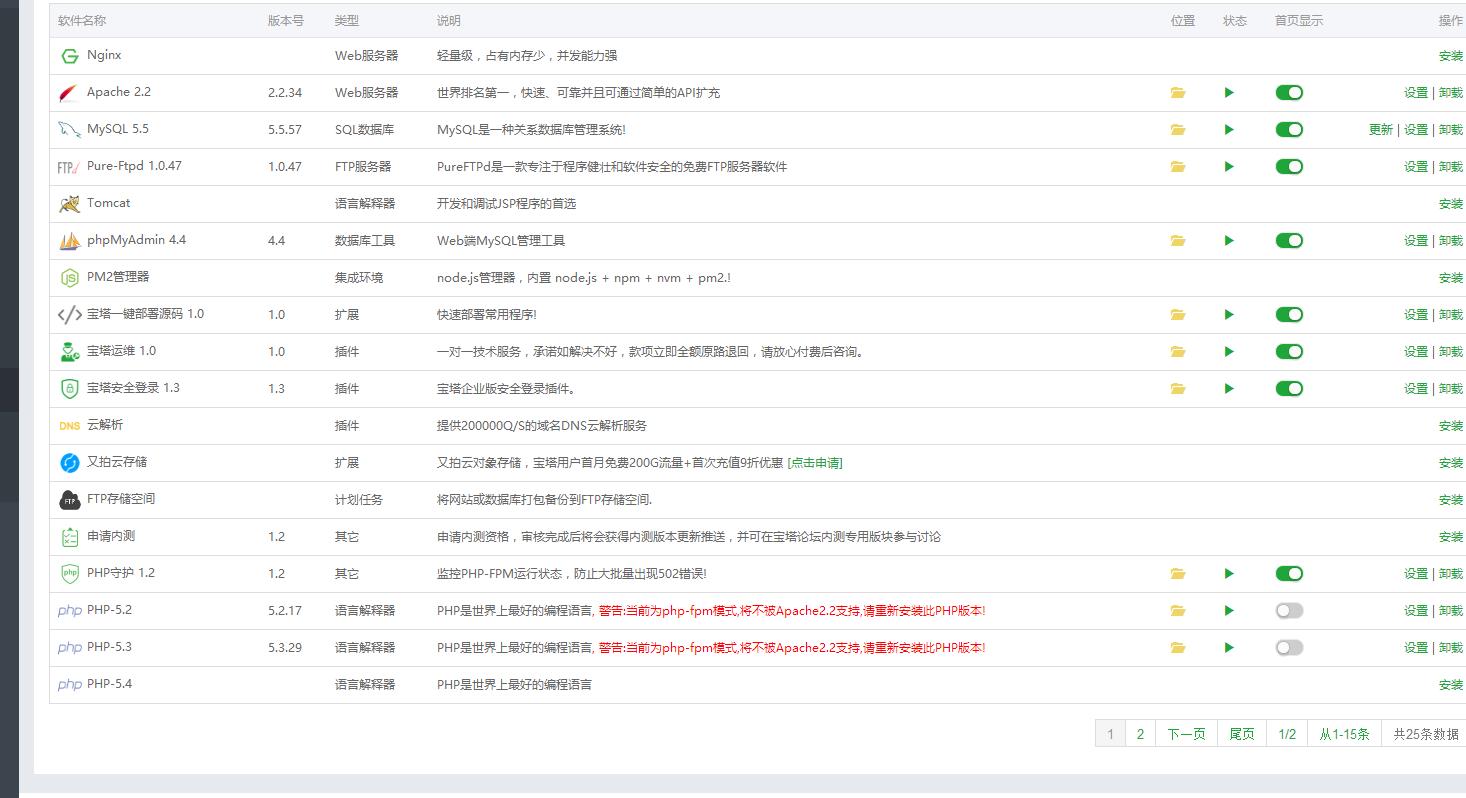Click the 申请内测 clipboard icon
Image resolution: width=1466 pixels, height=798 pixels.
(69, 537)
